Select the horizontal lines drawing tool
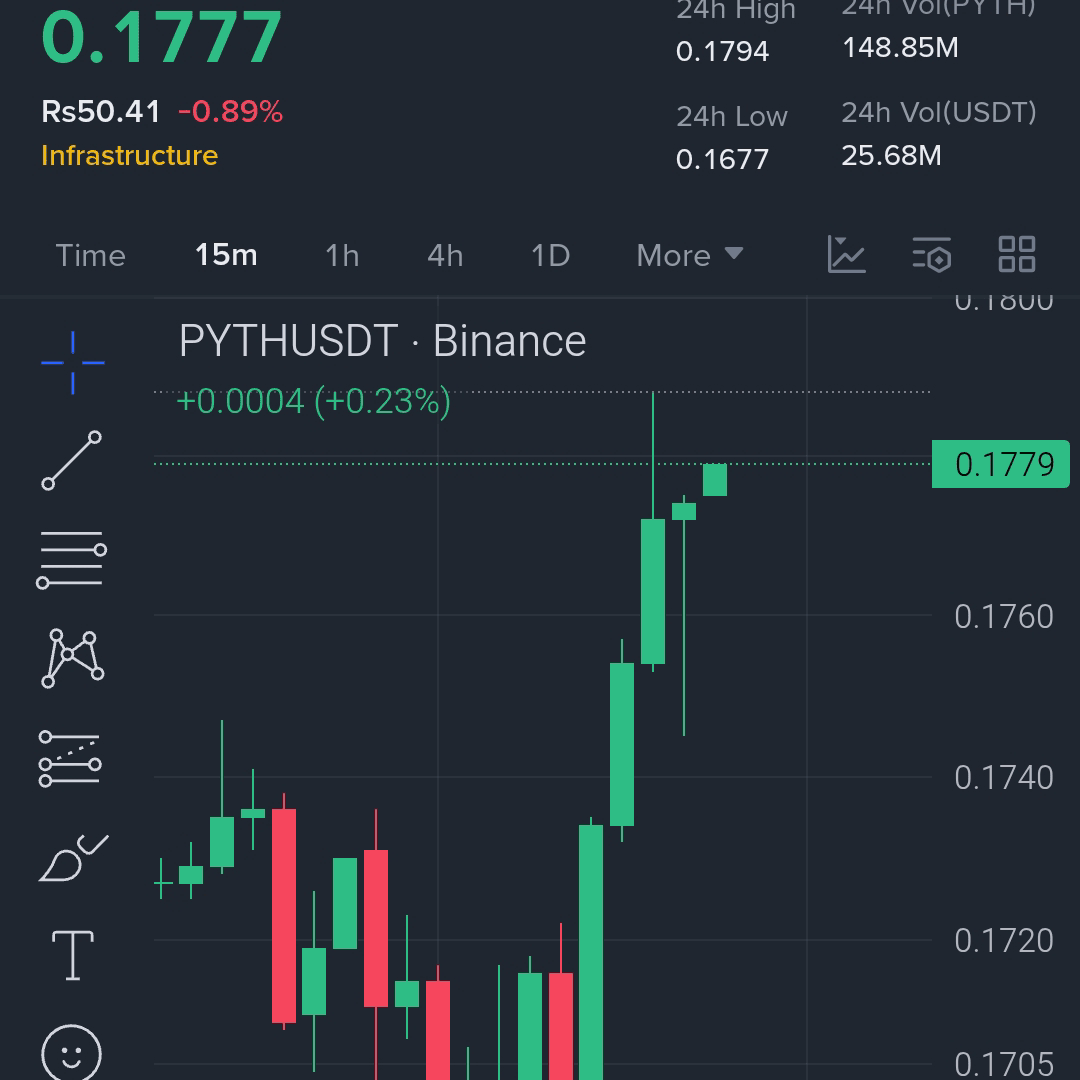Viewport: 1080px width, 1080px height. click(x=72, y=559)
